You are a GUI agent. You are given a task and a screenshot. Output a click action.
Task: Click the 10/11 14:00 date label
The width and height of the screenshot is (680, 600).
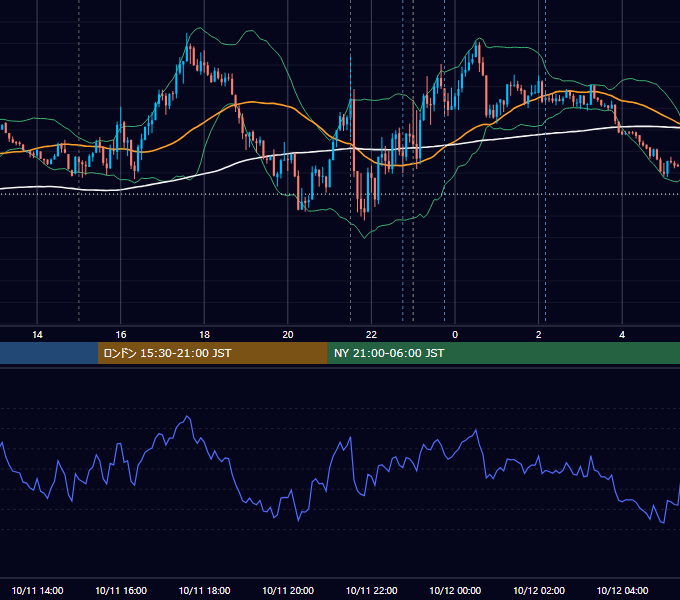tap(37, 590)
